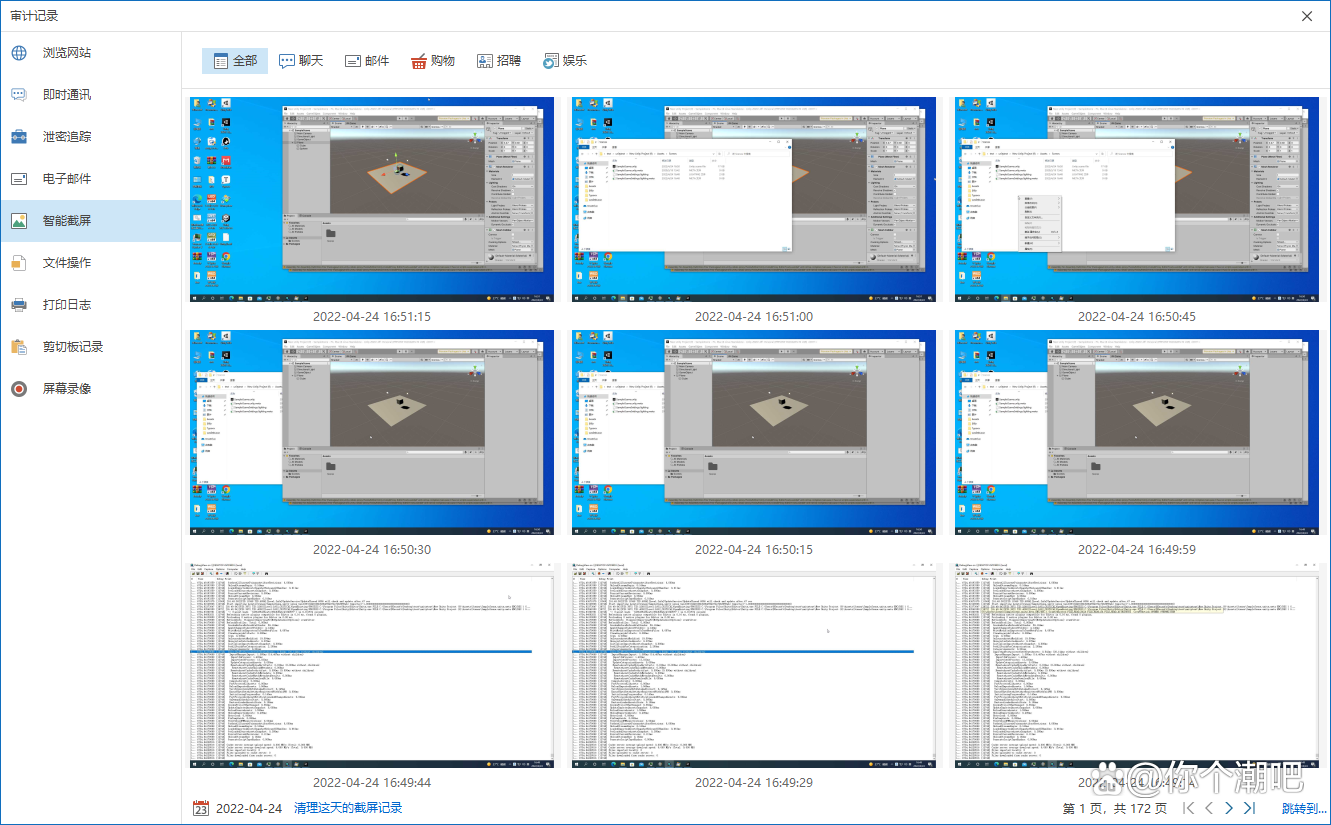Go to the next page arrow
This screenshot has width=1331, height=825.
tap(1229, 808)
